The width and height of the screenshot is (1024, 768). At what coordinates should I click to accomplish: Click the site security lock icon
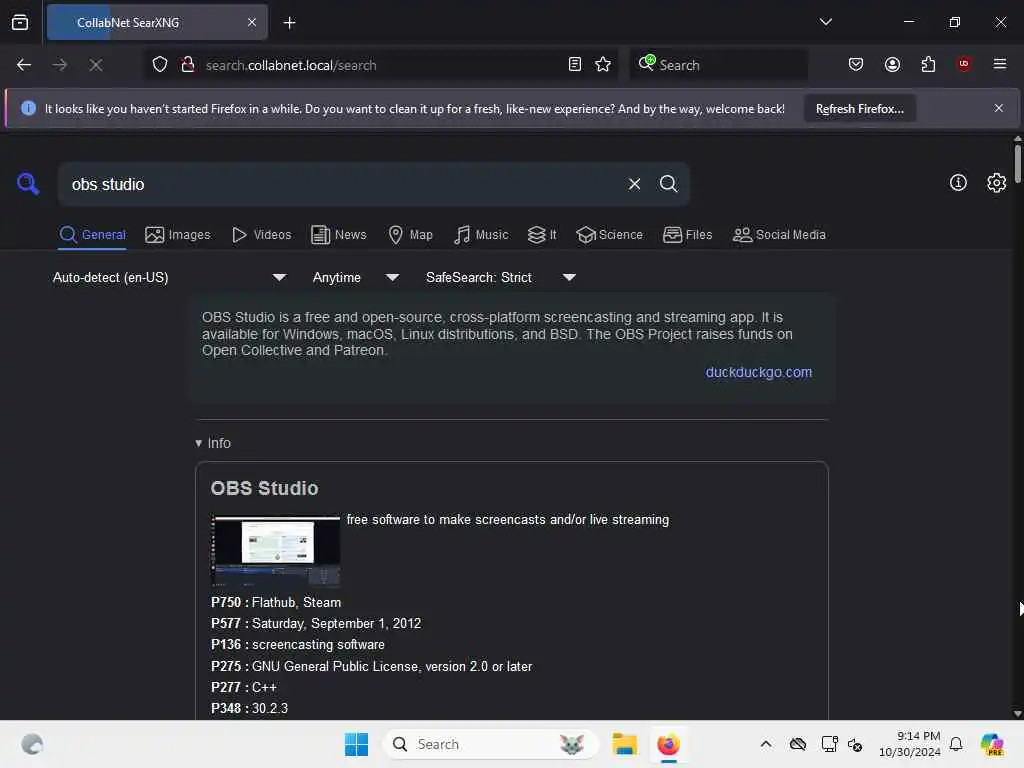pyautogui.click(x=188, y=65)
